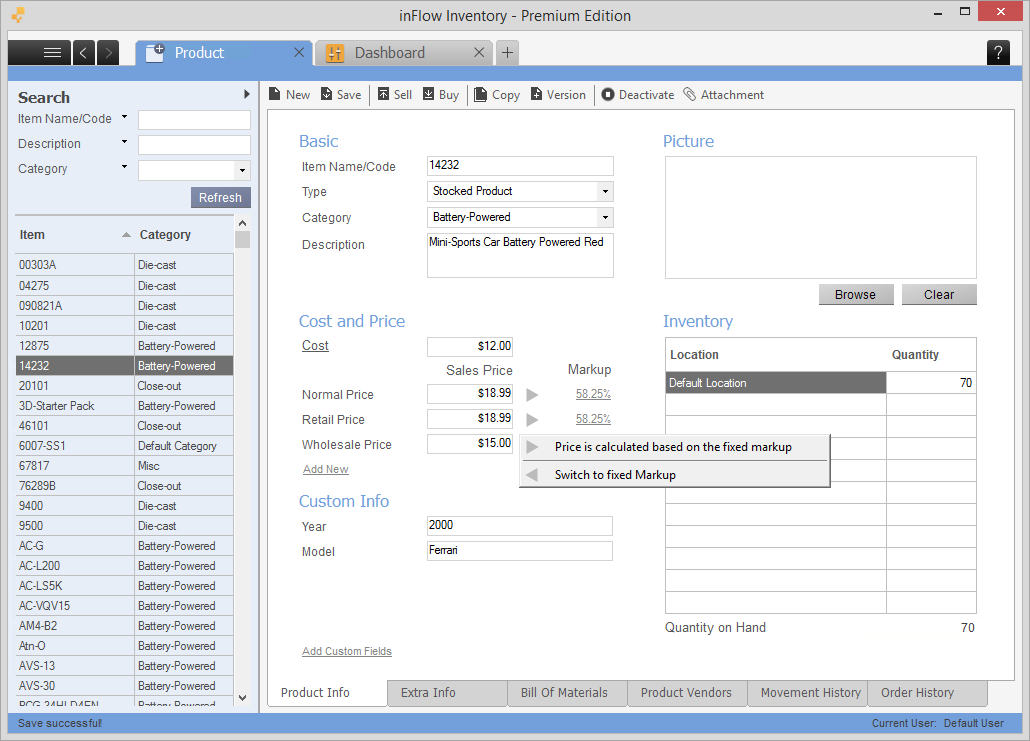Select item AC-VQV15 in the product list

(x=124, y=606)
